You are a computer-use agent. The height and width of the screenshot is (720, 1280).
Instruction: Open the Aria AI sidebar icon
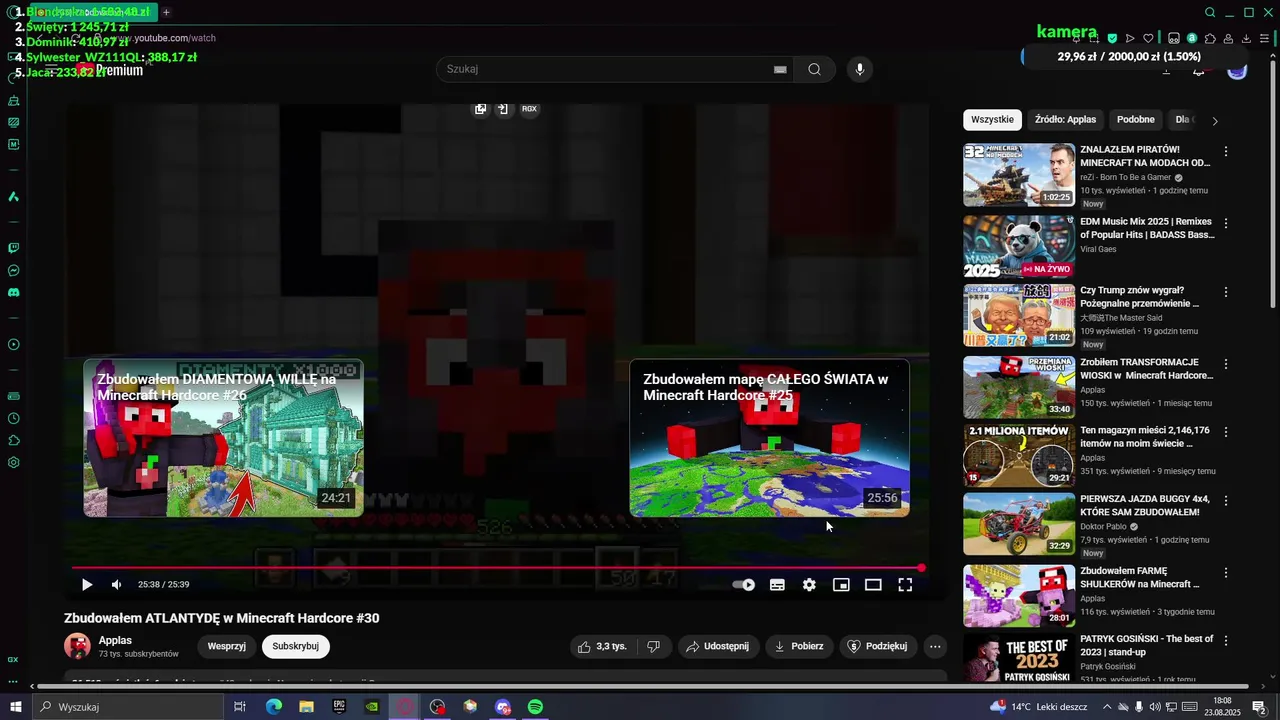coord(13,197)
